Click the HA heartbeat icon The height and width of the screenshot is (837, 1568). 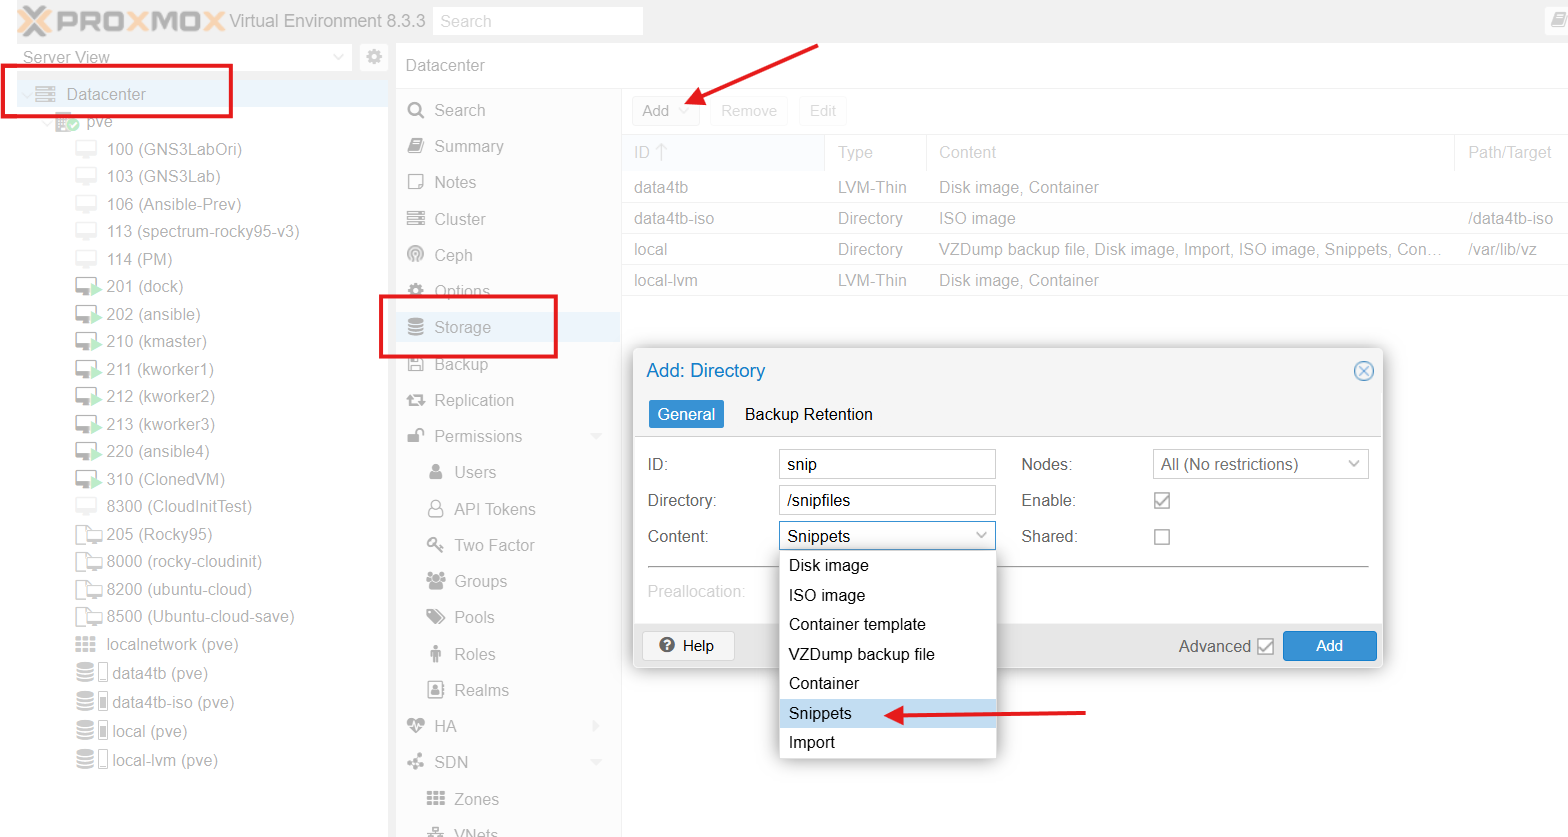pos(416,726)
